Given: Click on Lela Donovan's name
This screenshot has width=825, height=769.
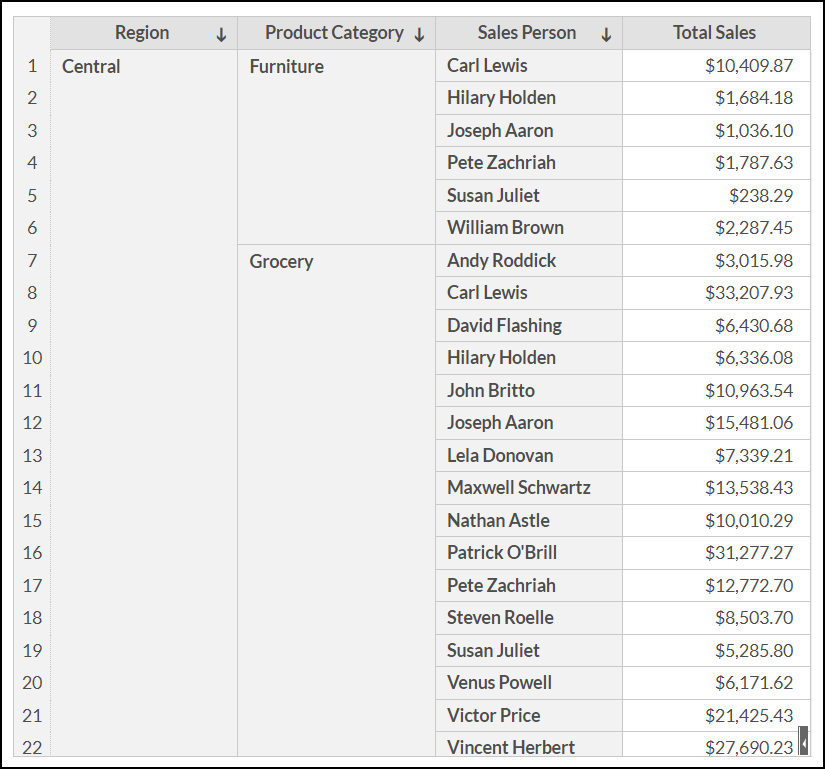Looking at the screenshot, I should [x=500, y=456].
